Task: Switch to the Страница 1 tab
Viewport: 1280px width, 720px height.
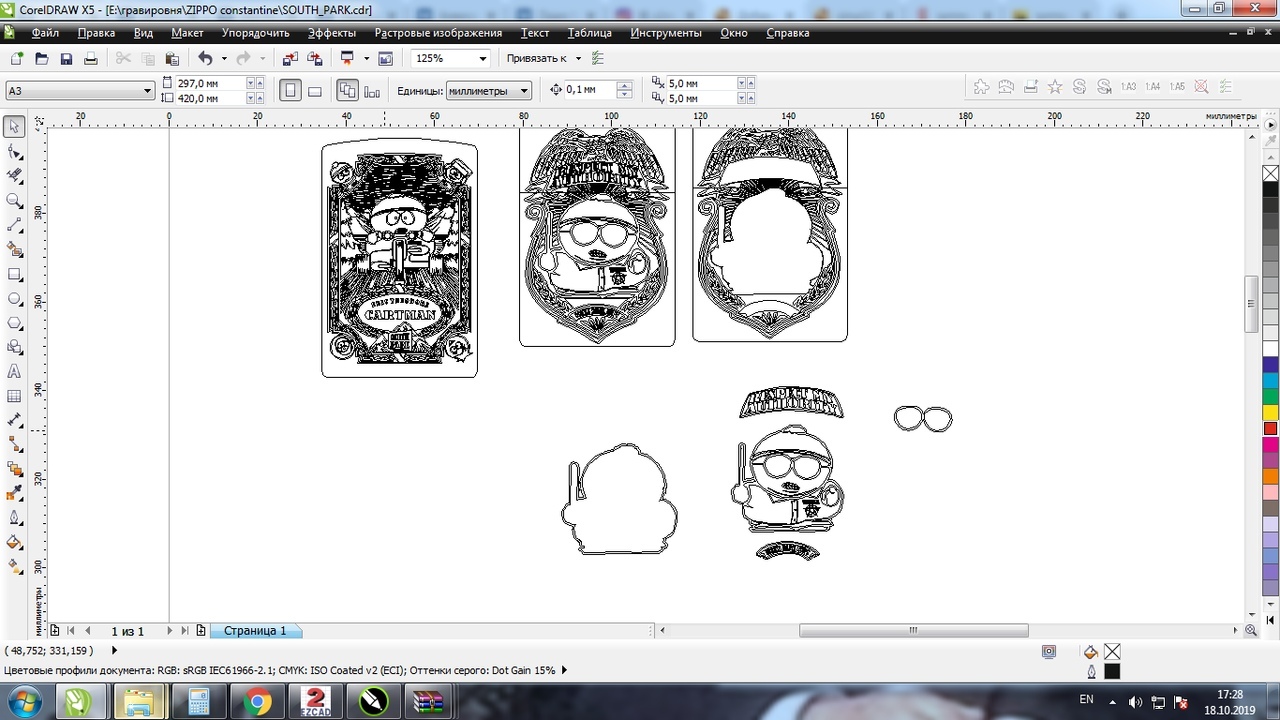Action: coord(255,631)
